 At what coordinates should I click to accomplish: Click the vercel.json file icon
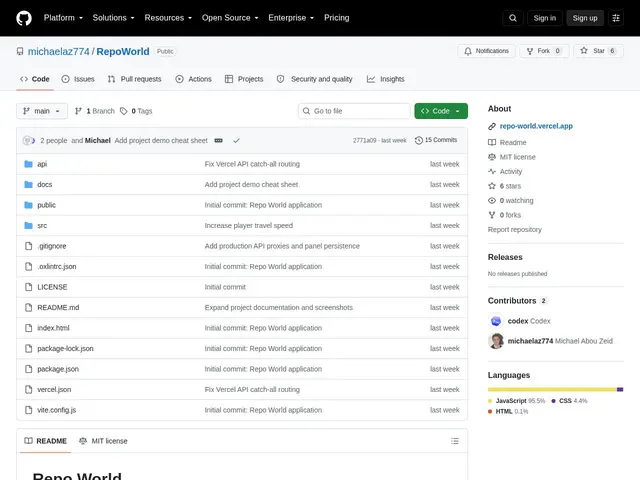[x=28, y=389]
